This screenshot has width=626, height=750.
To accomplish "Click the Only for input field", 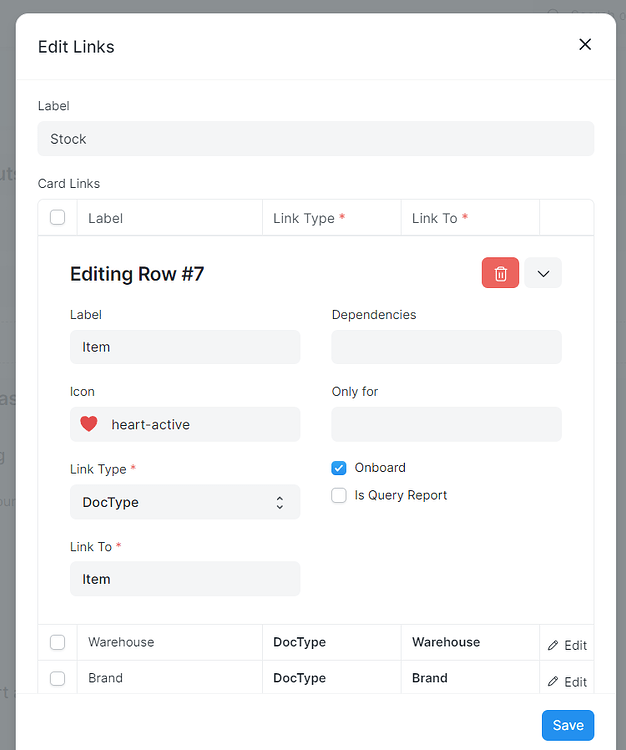I will 446,424.
